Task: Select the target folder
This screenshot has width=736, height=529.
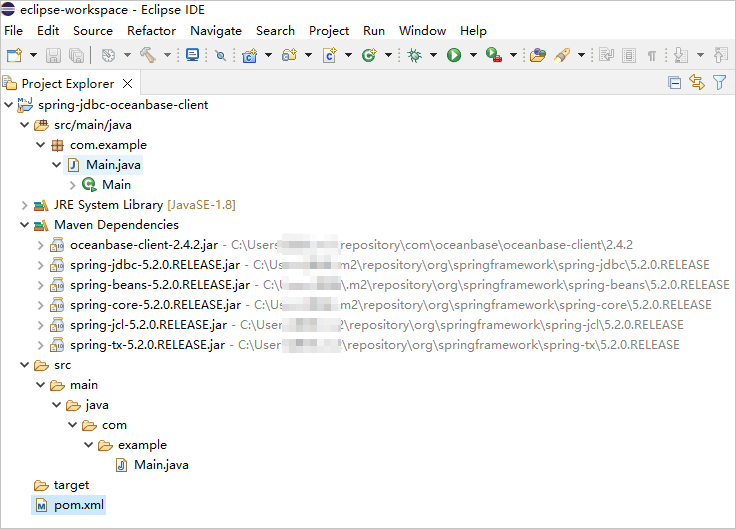Action: [71, 485]
